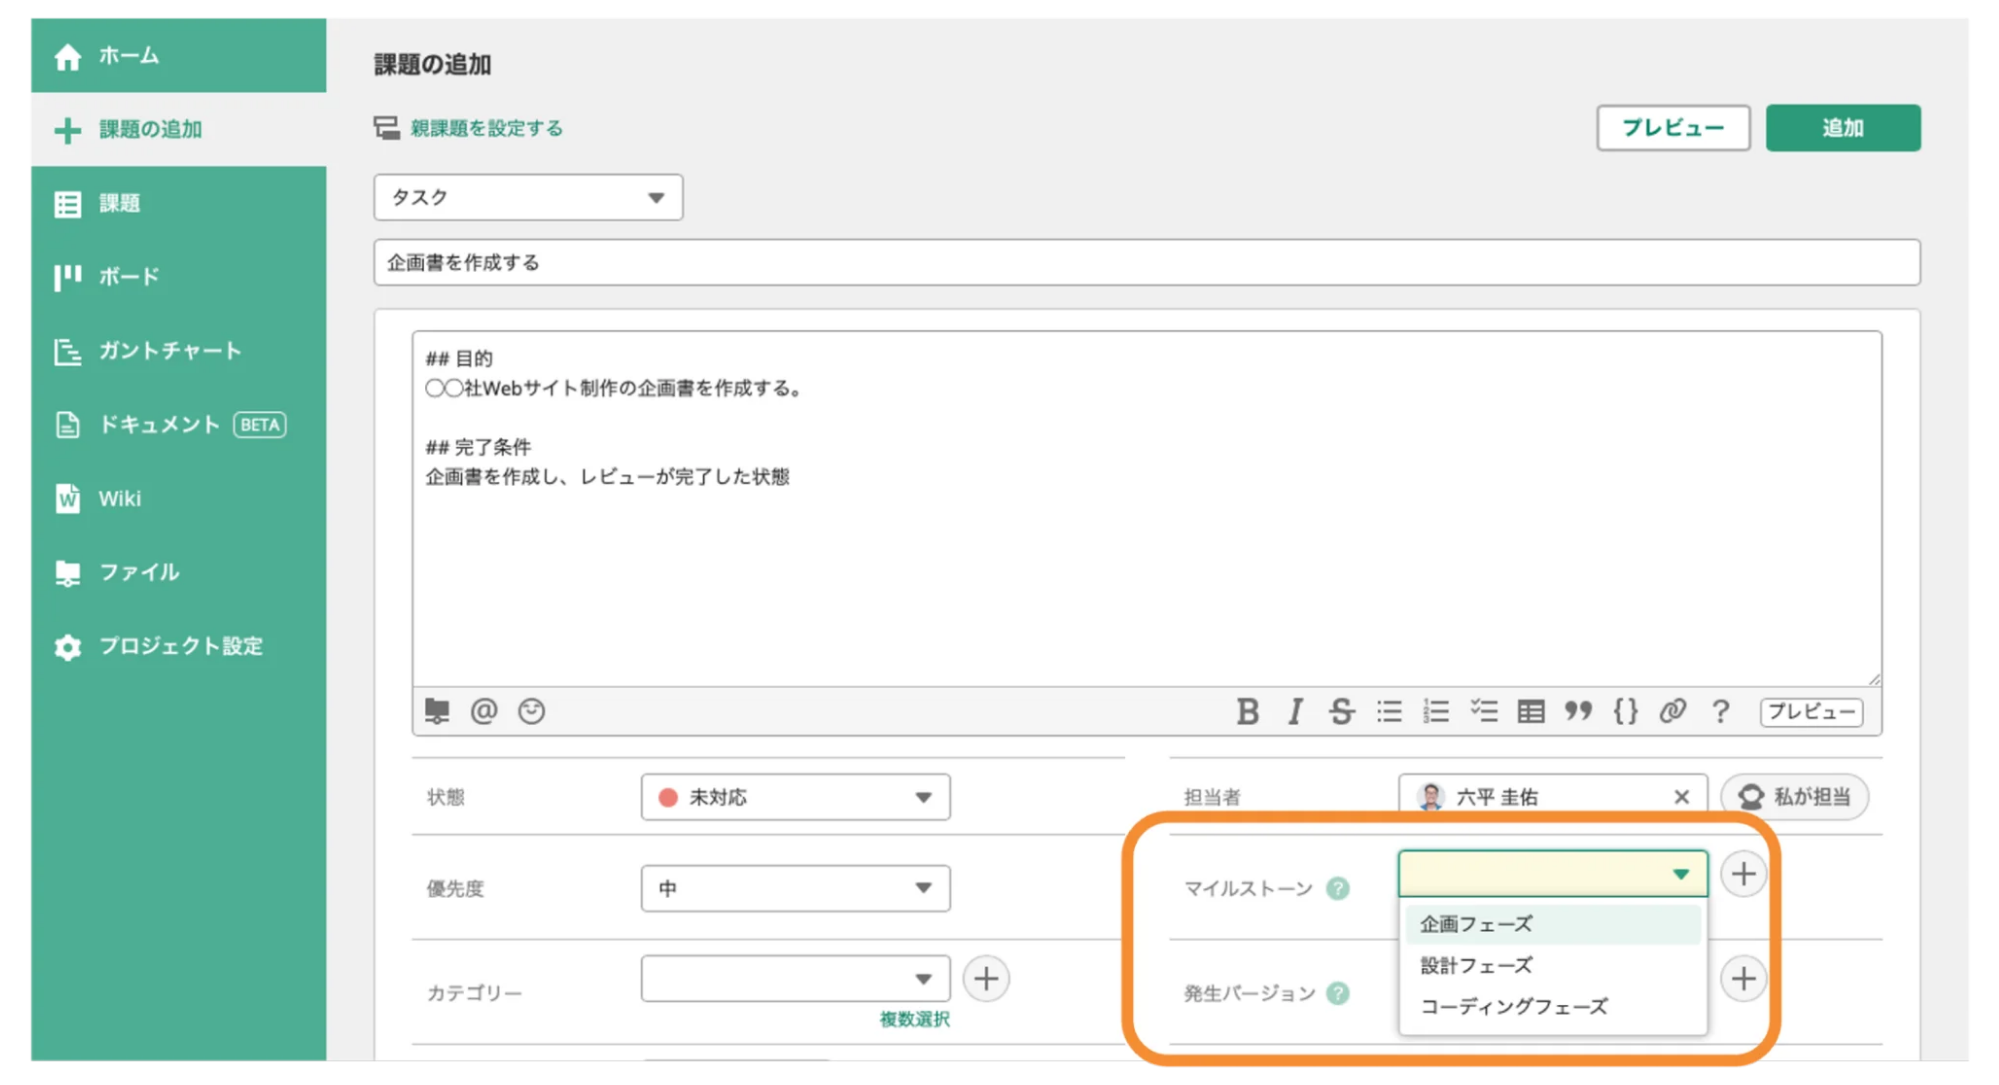The width and height of the screenshot is (1999, 1085).
Task: Click the @ mention icon in the editor
Action: pyautogui.click(x=484, y=711)
